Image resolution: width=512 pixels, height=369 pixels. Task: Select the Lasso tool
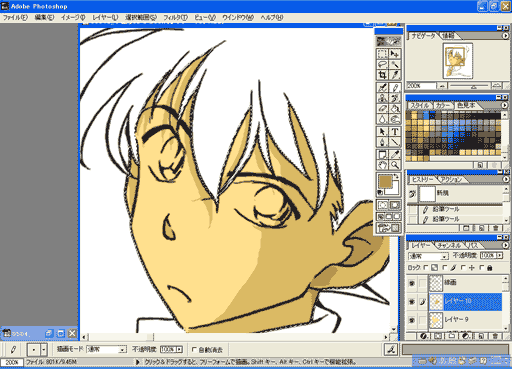tap(382, 64)
